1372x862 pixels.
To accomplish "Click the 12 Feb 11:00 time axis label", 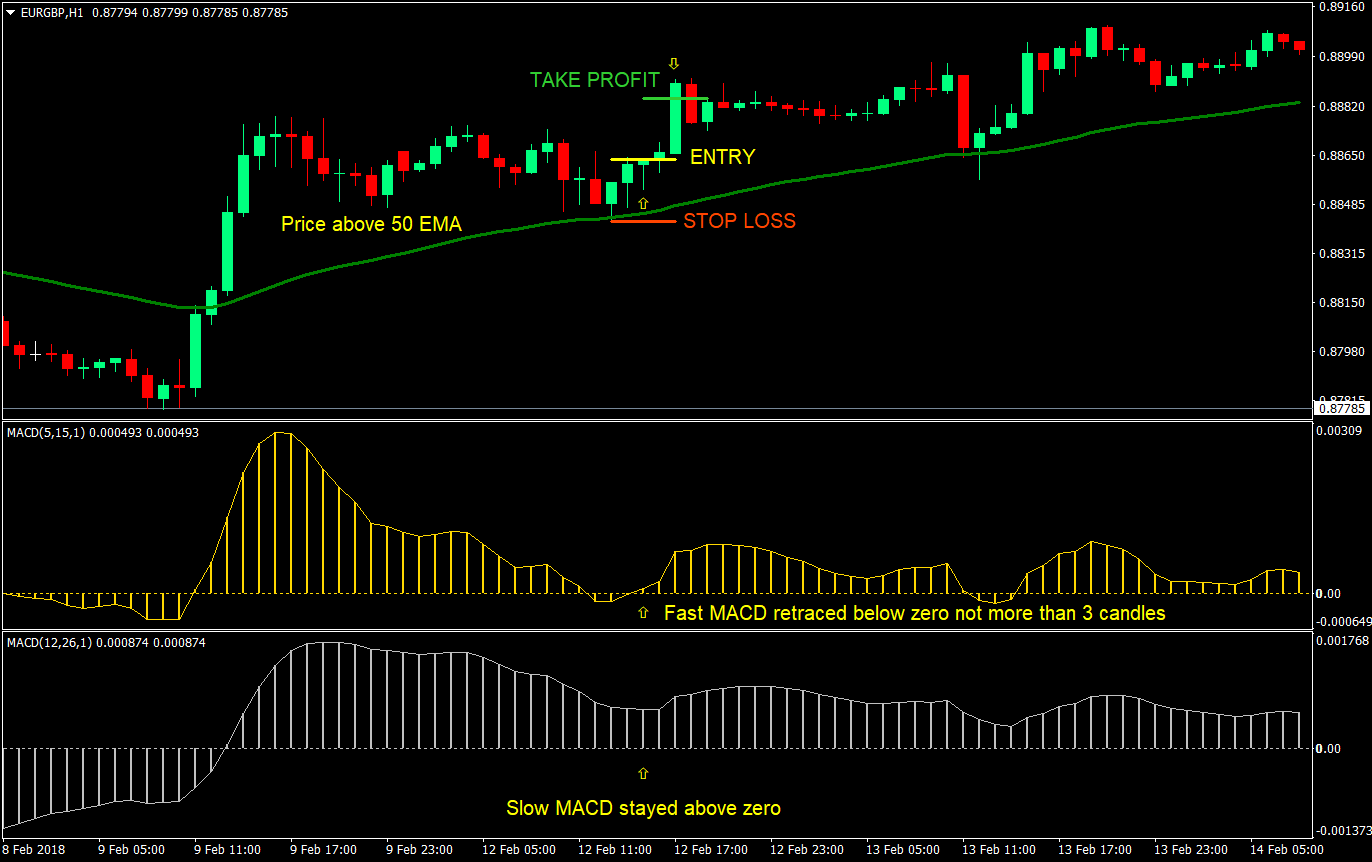I will (614, 848).
